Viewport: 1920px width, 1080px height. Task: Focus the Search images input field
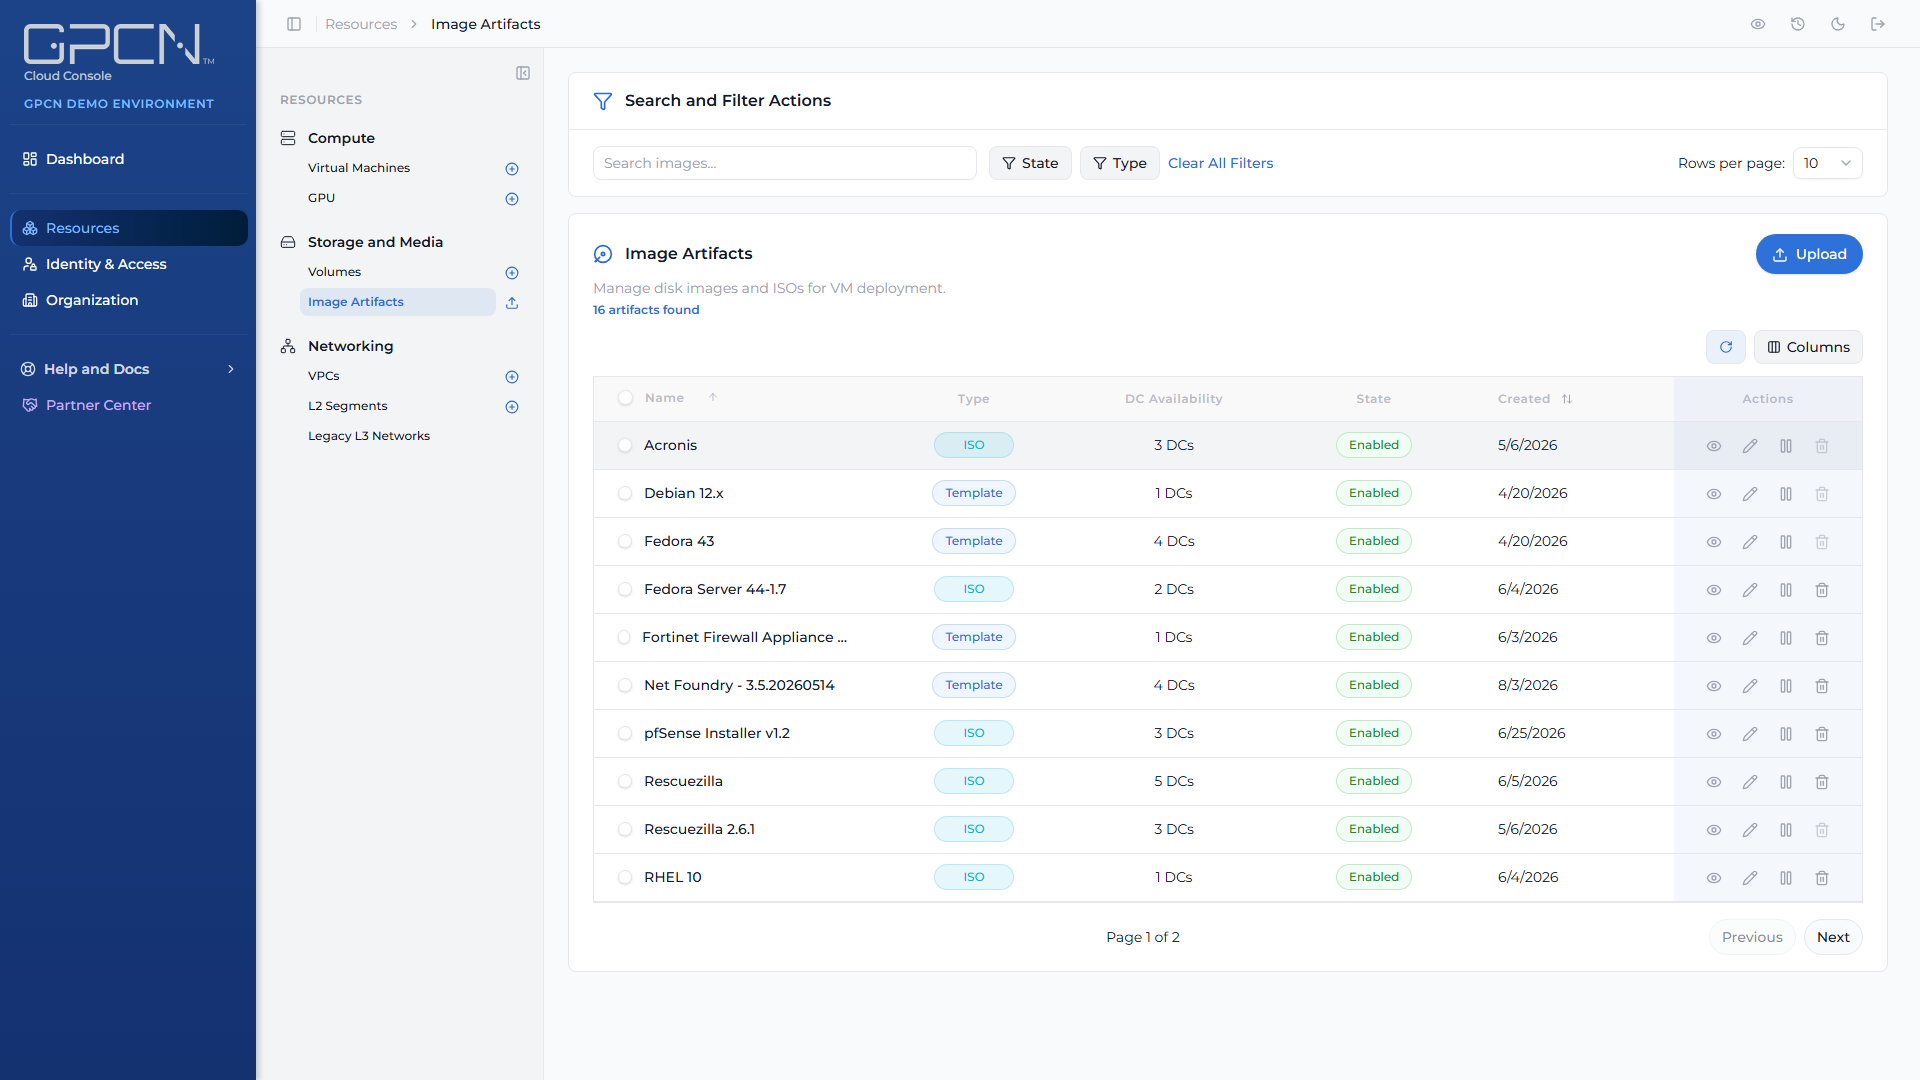point(785,163)
